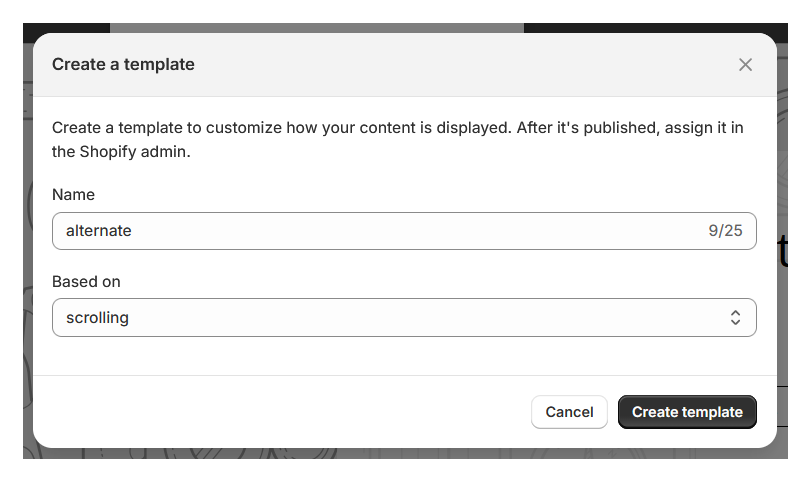Click the 'Based on' label

pos(86,282)
